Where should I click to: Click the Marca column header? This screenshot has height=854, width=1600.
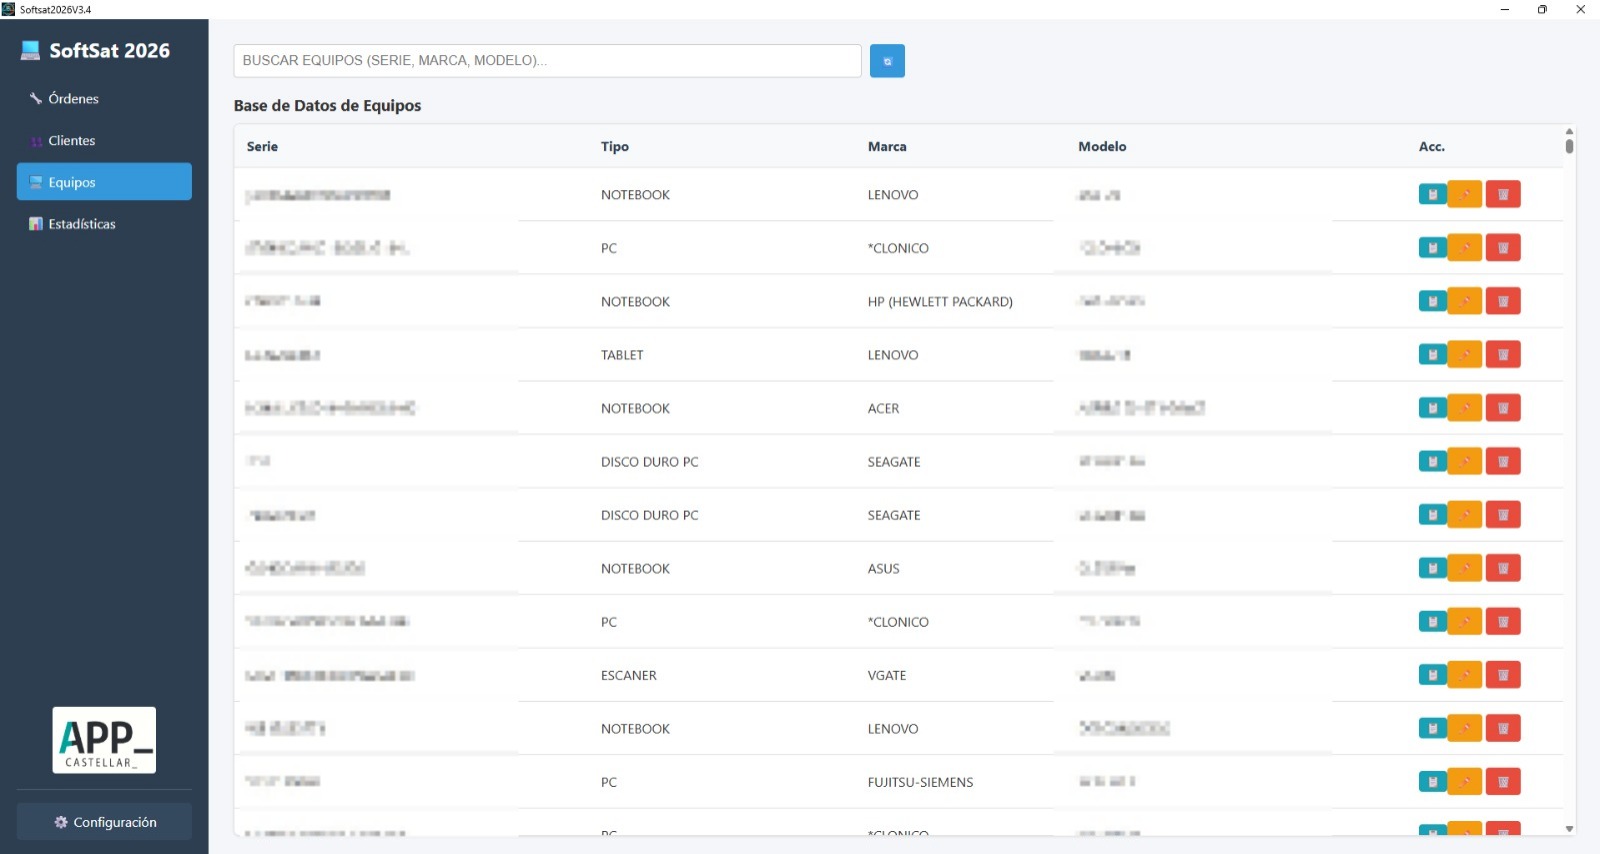click(x=887, y=146)
